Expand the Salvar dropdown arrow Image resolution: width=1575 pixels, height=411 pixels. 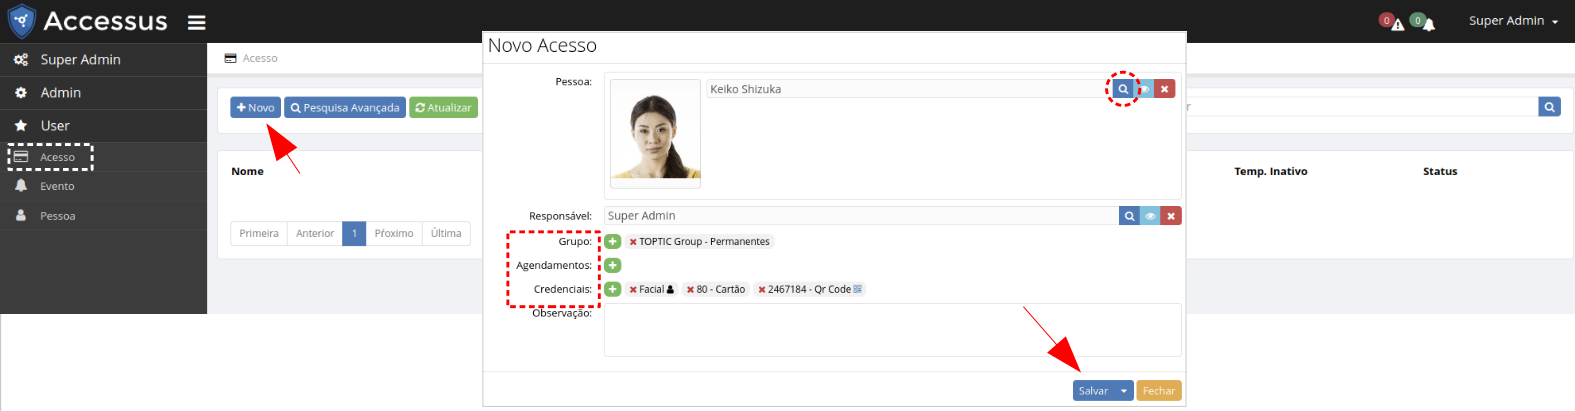[1124, 391]
